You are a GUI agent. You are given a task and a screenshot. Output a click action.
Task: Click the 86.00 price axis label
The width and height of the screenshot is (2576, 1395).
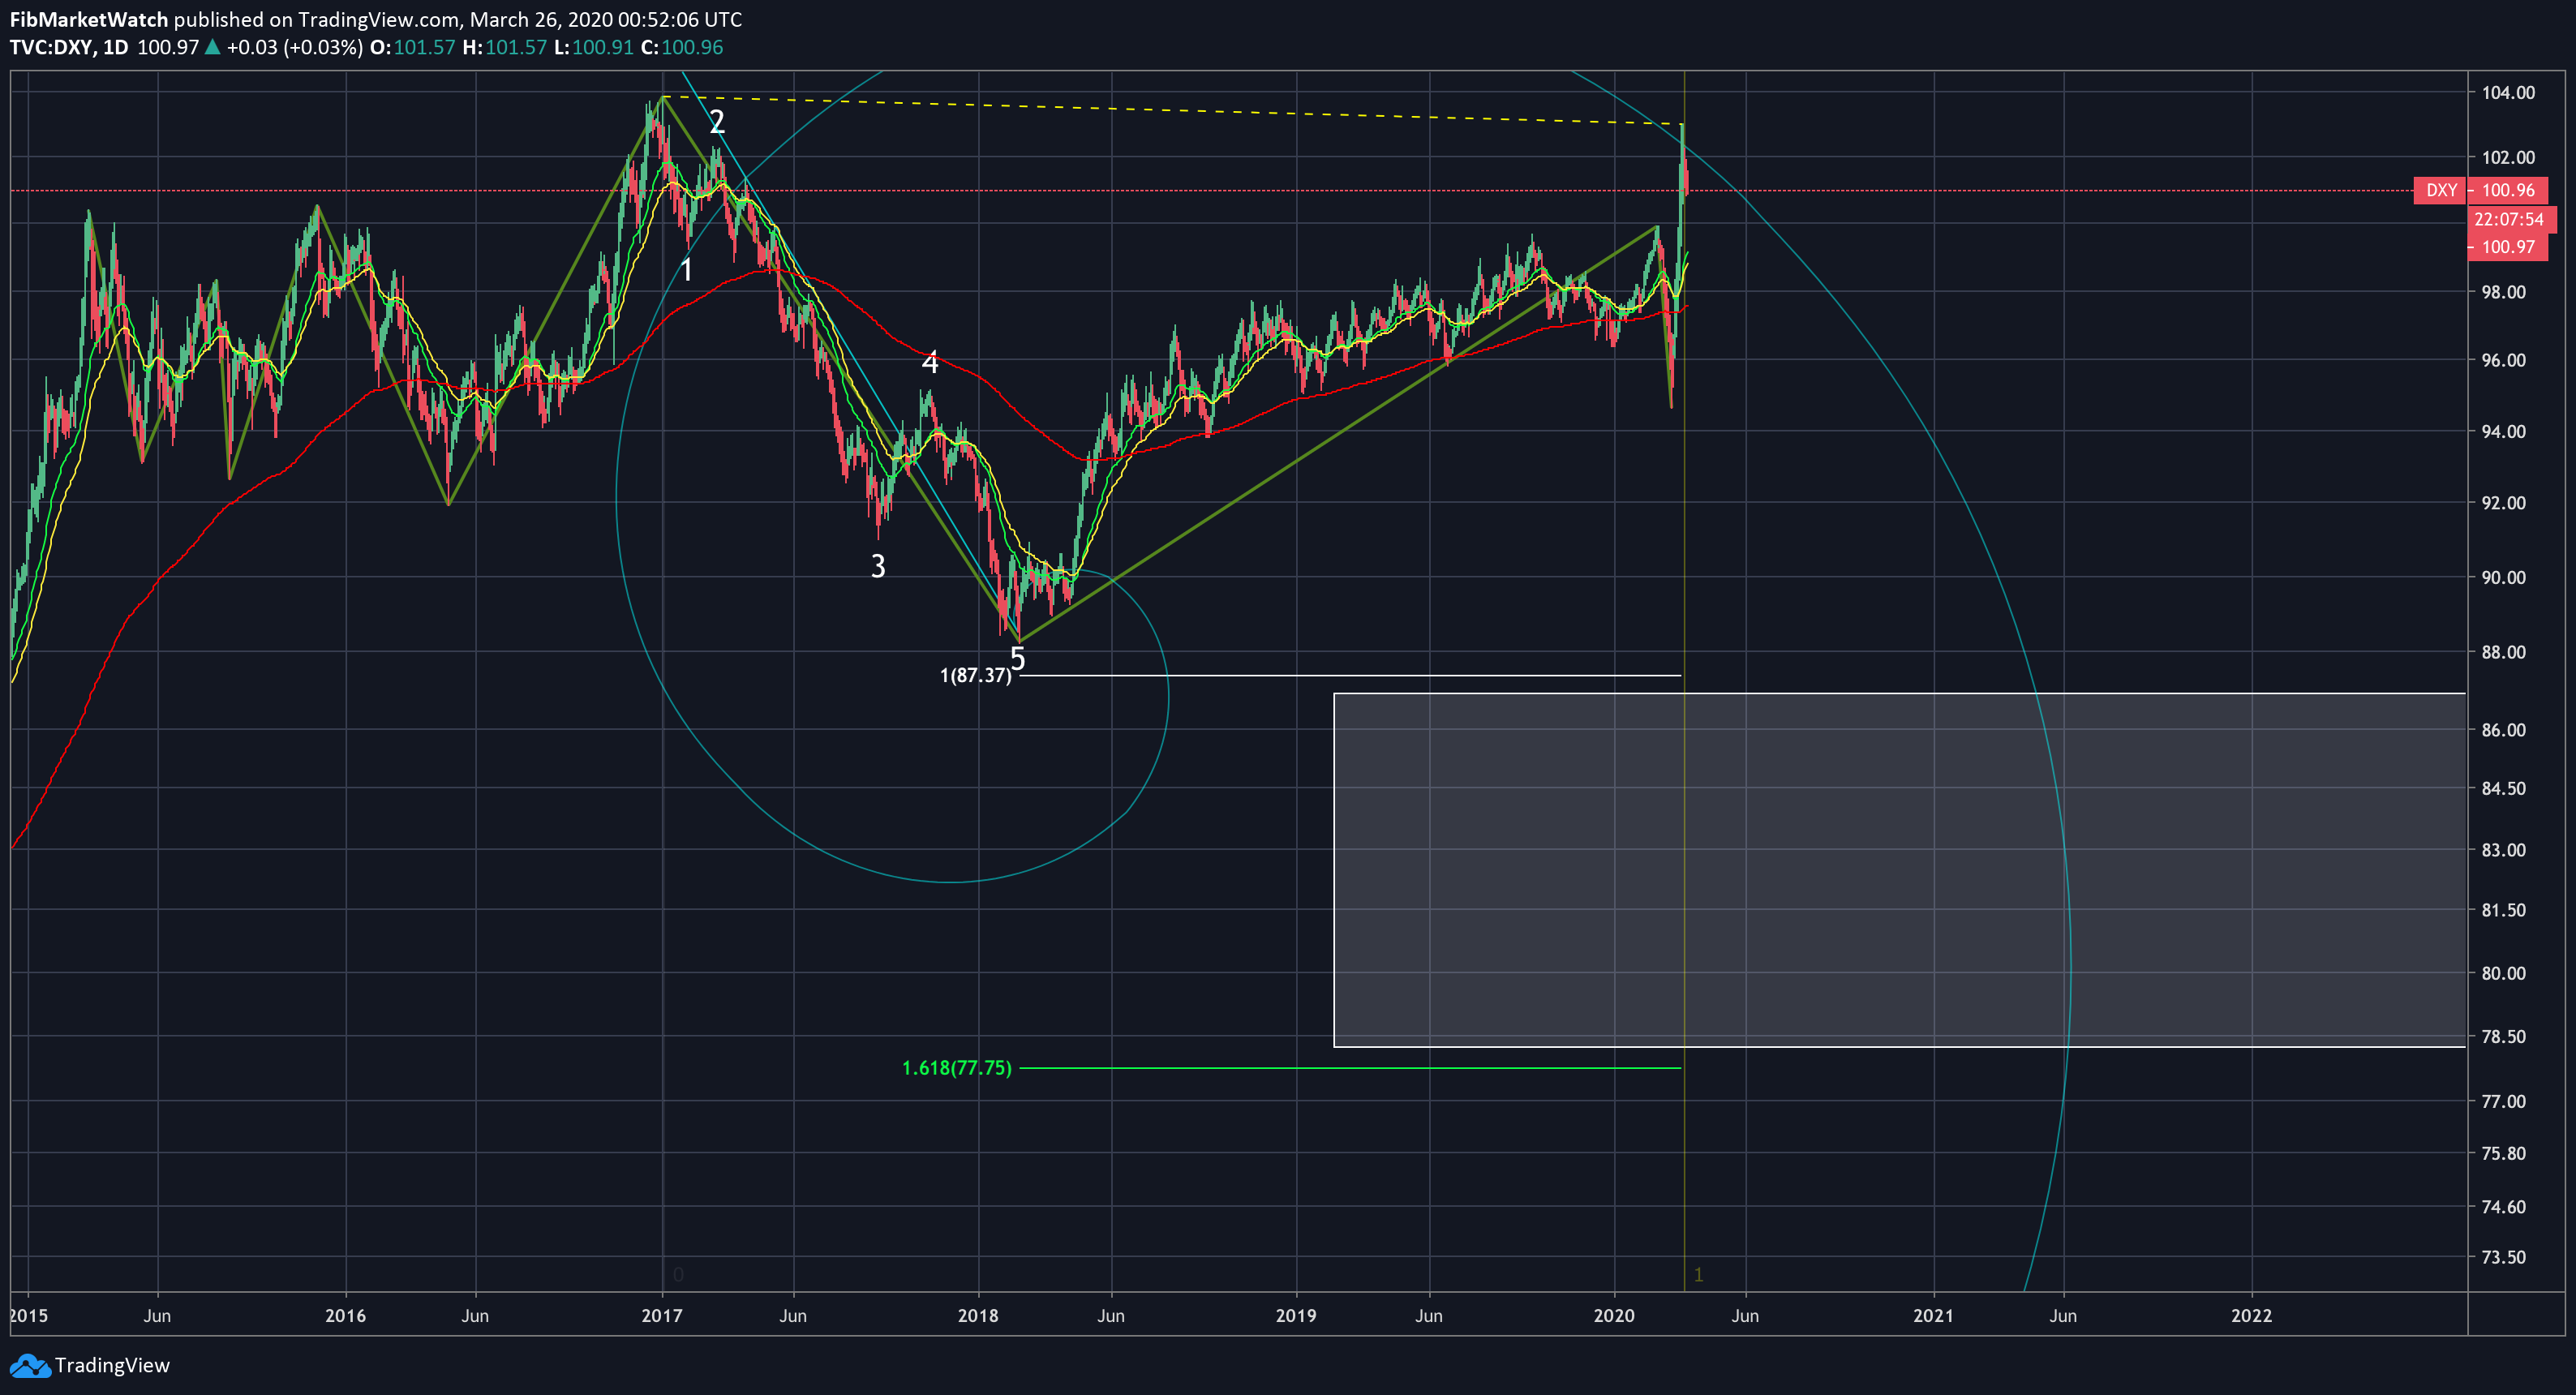(x=2504, y=729)
